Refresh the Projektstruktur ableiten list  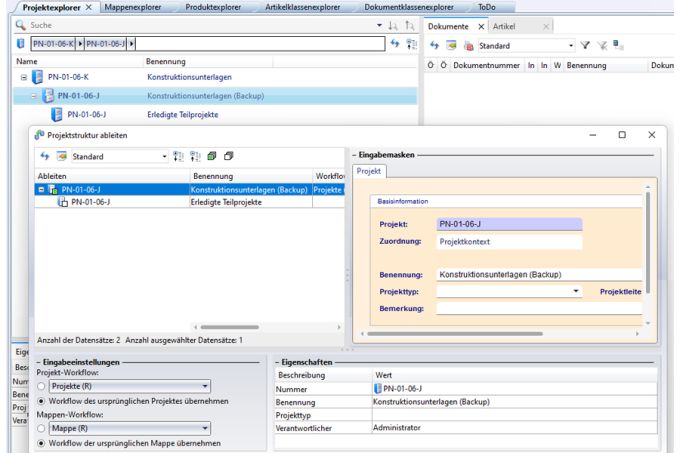click(x=45, y=156)
